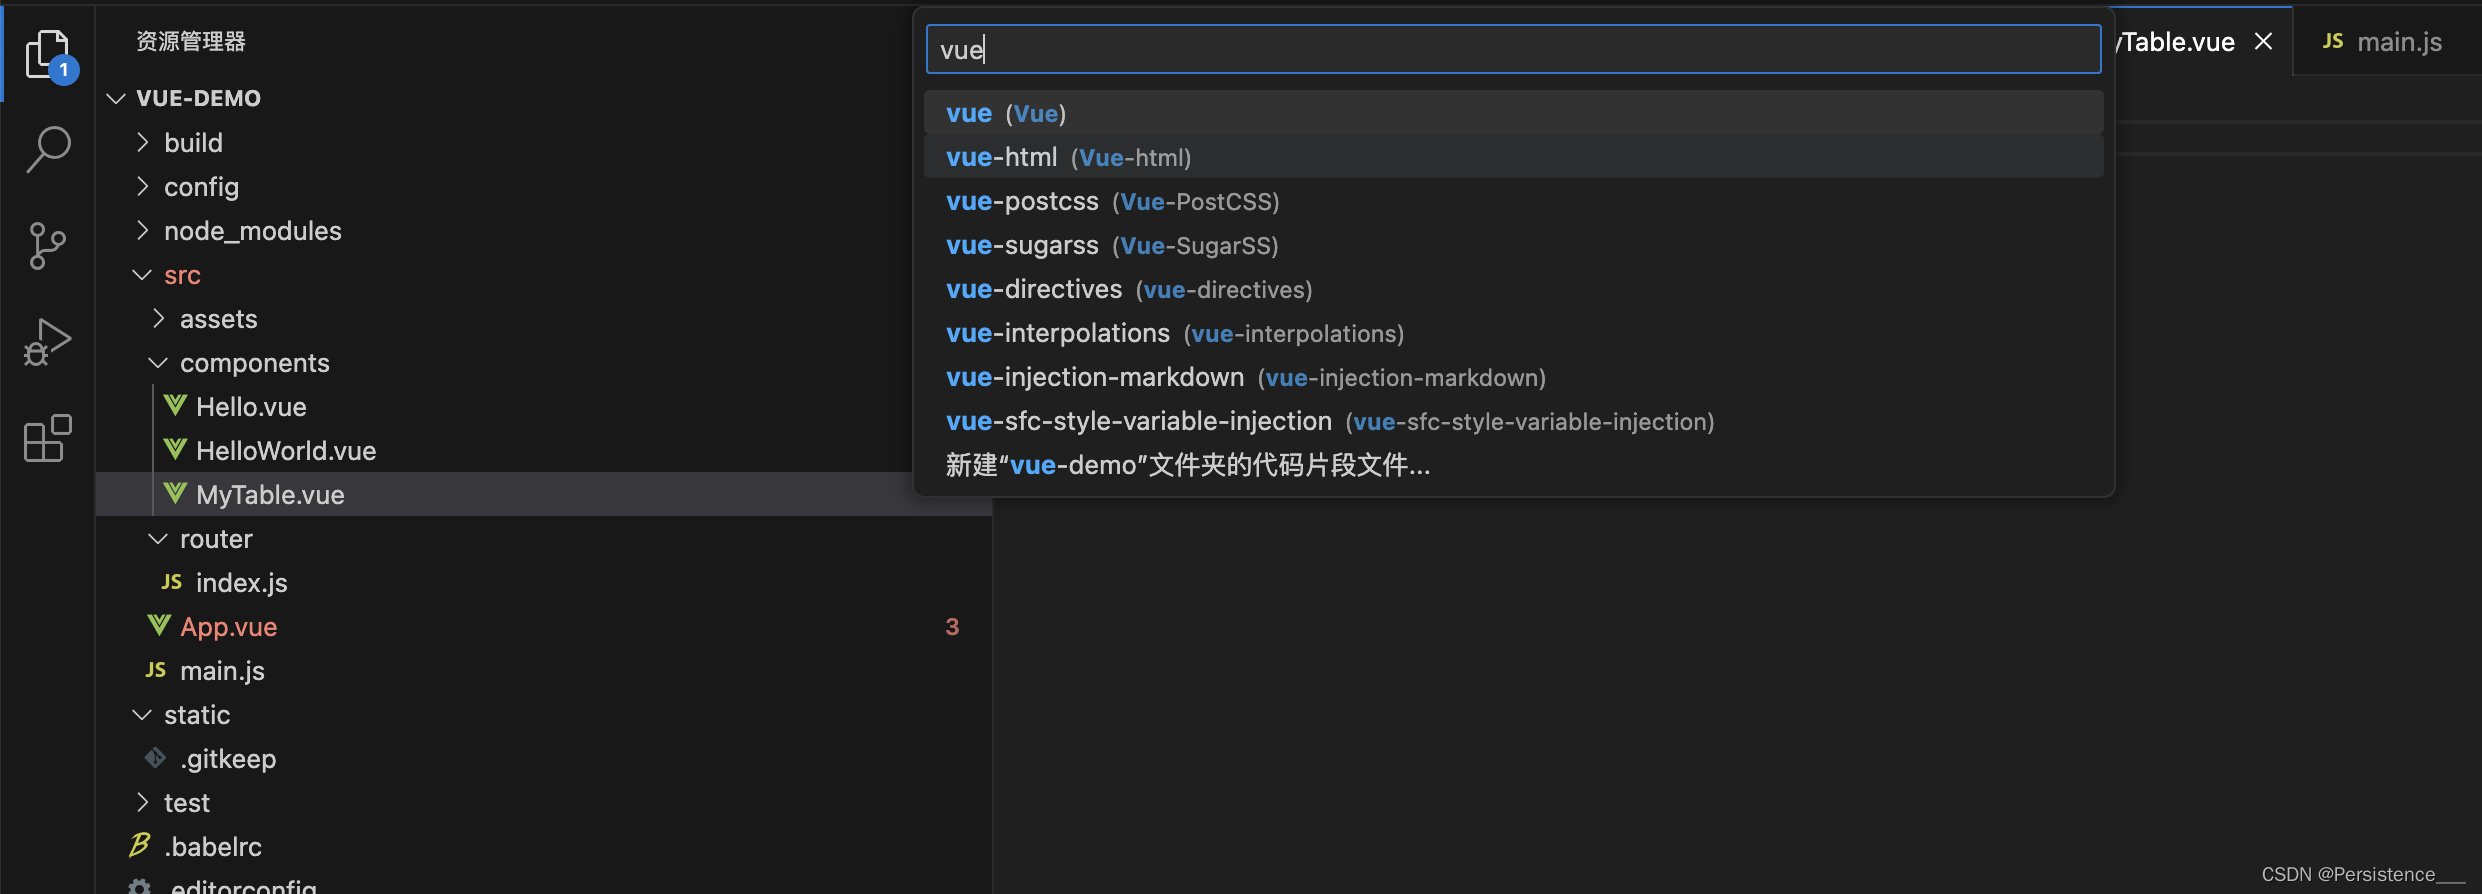Switch to the main.js editor tab

click(2386, 41)
